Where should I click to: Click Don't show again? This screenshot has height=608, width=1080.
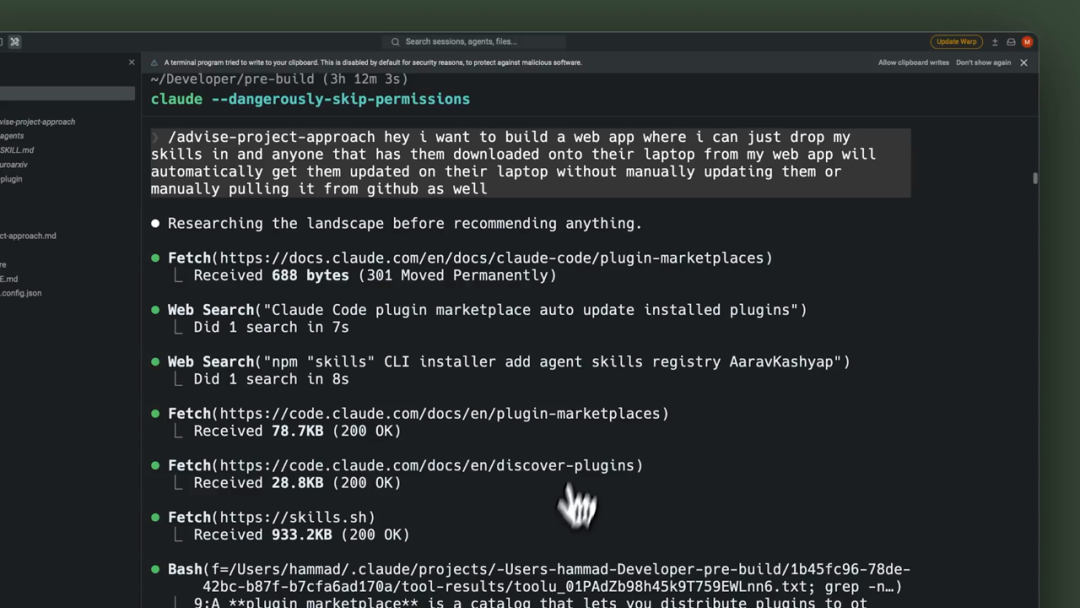tap(983, 63)
